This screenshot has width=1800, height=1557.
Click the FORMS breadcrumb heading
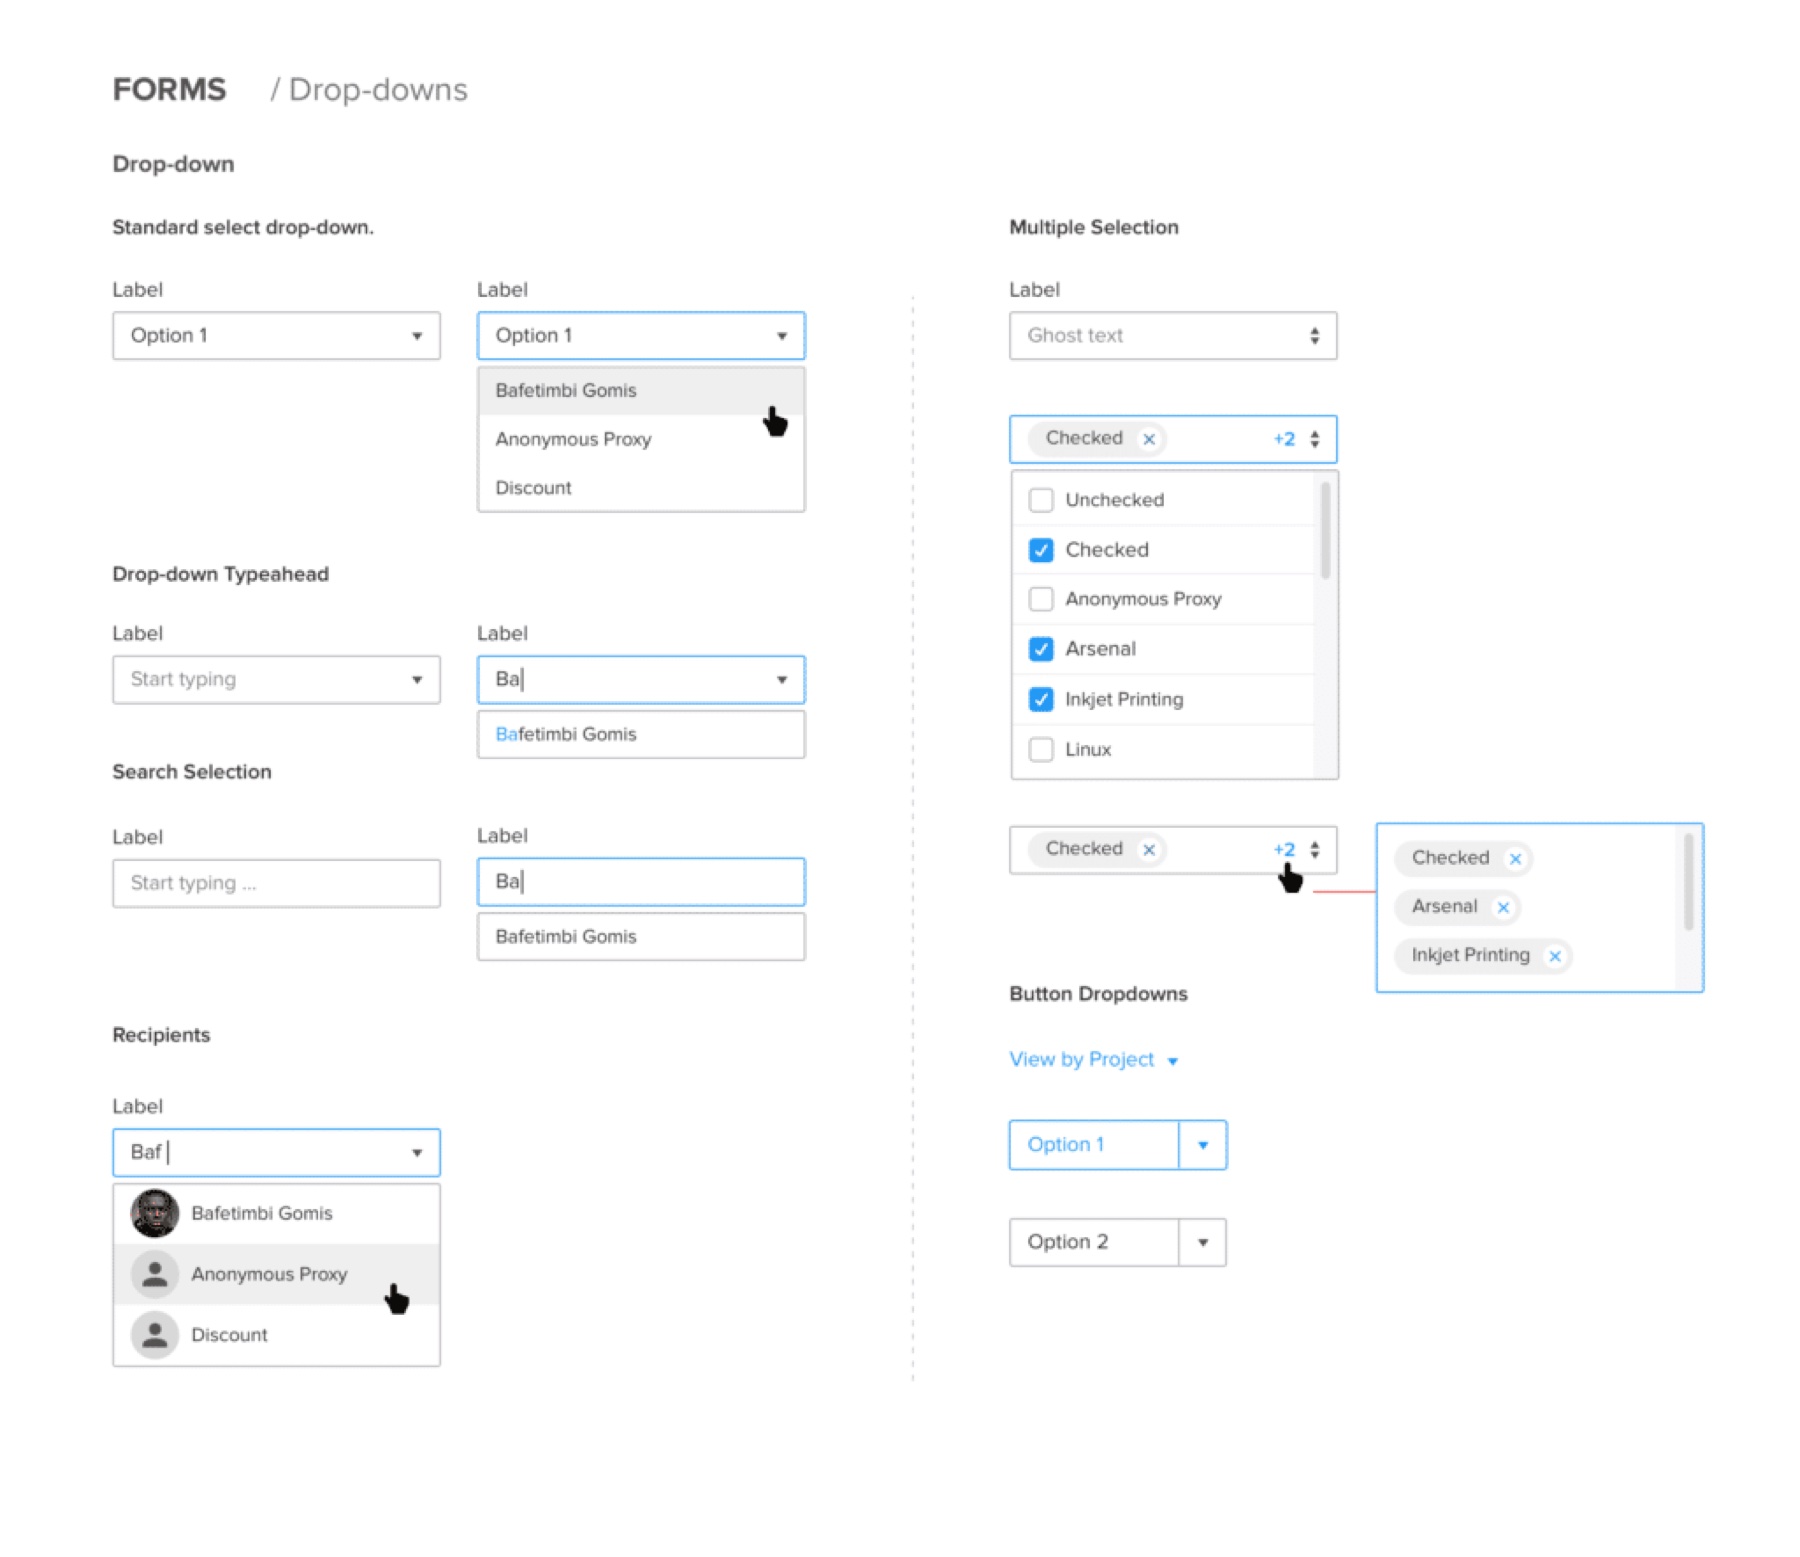click(x=170, y=90)
